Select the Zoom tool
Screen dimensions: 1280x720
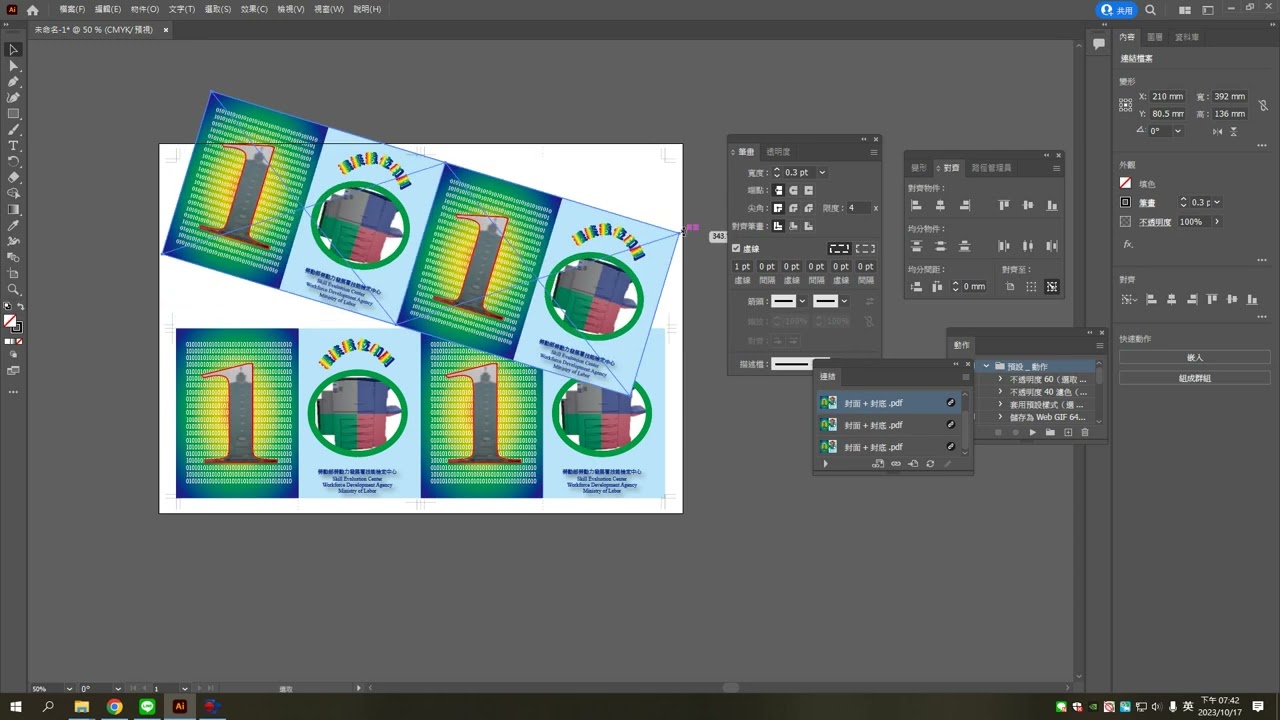tap(14, 289)
